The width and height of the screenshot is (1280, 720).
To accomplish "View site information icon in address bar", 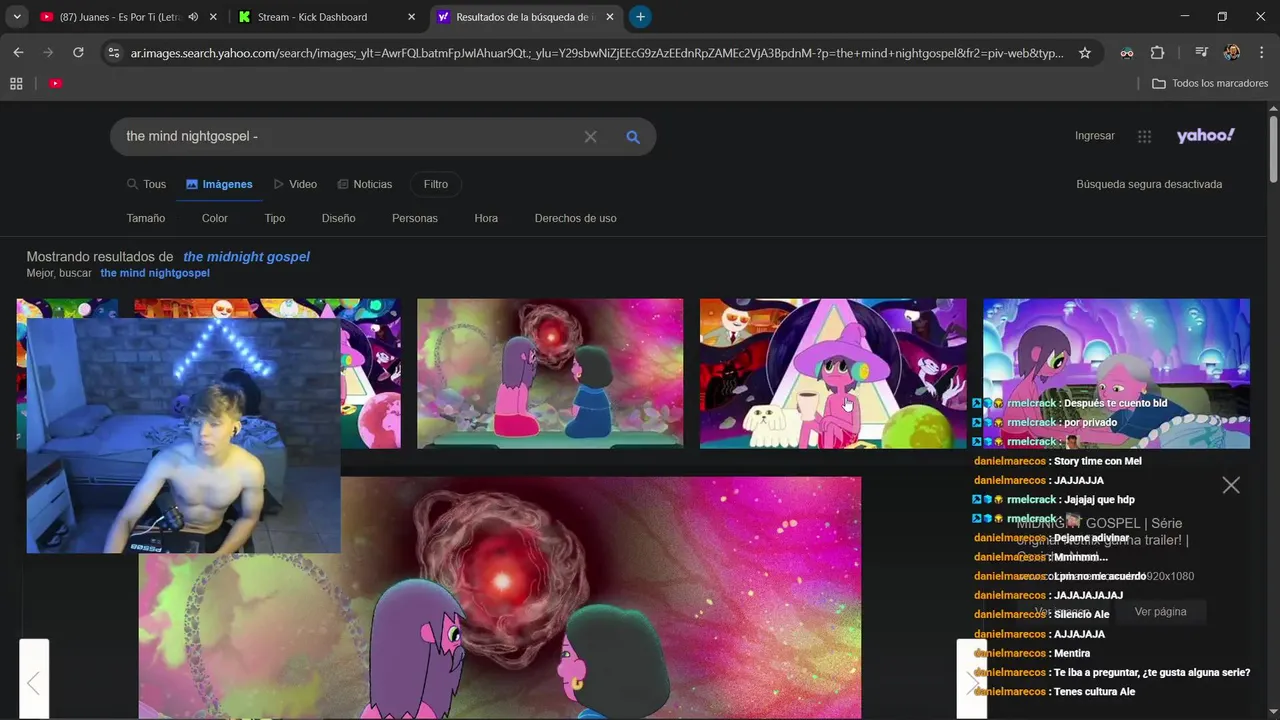I will (x=114, y=53).
